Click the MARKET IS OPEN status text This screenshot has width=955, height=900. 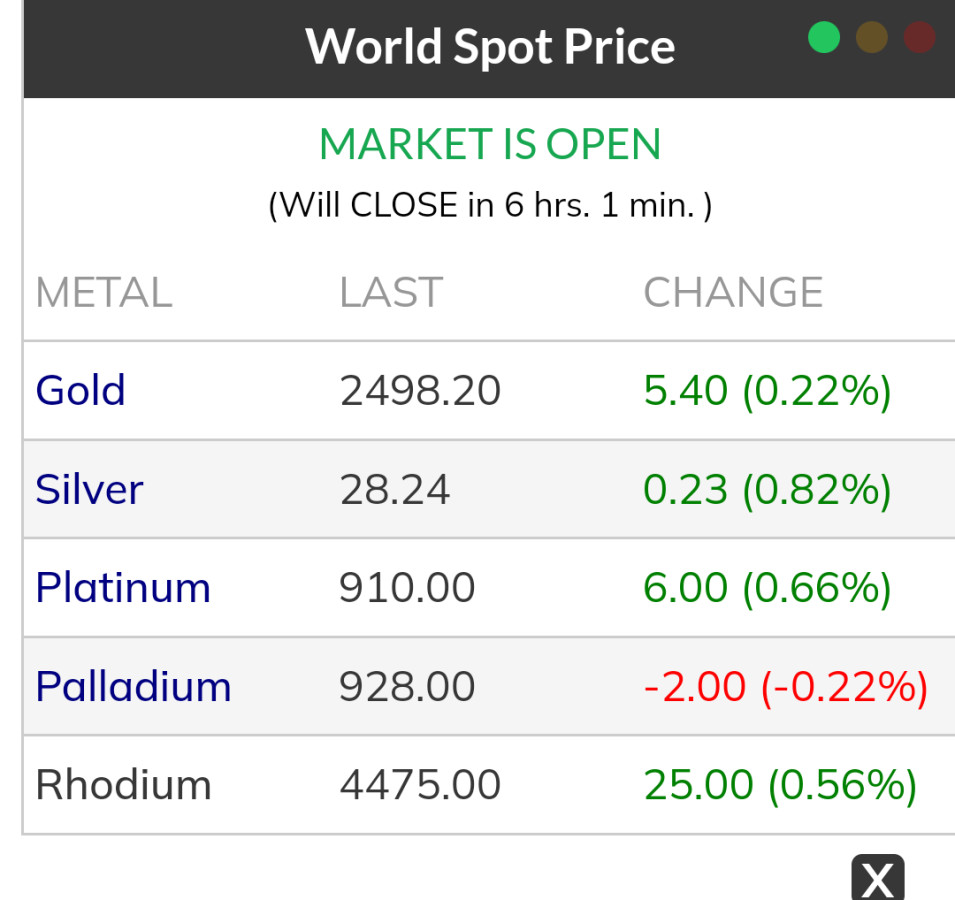click(x=490, y=145)
